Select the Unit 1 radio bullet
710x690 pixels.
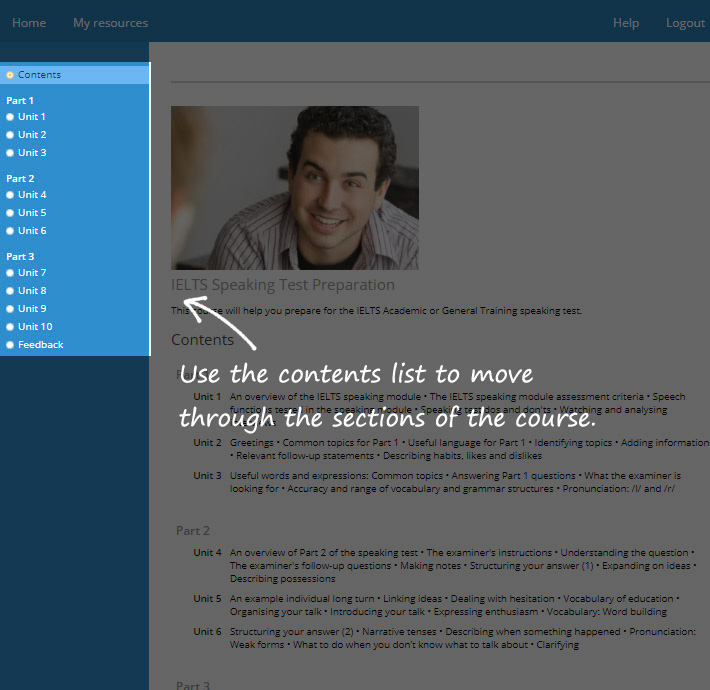click(10, 117)
